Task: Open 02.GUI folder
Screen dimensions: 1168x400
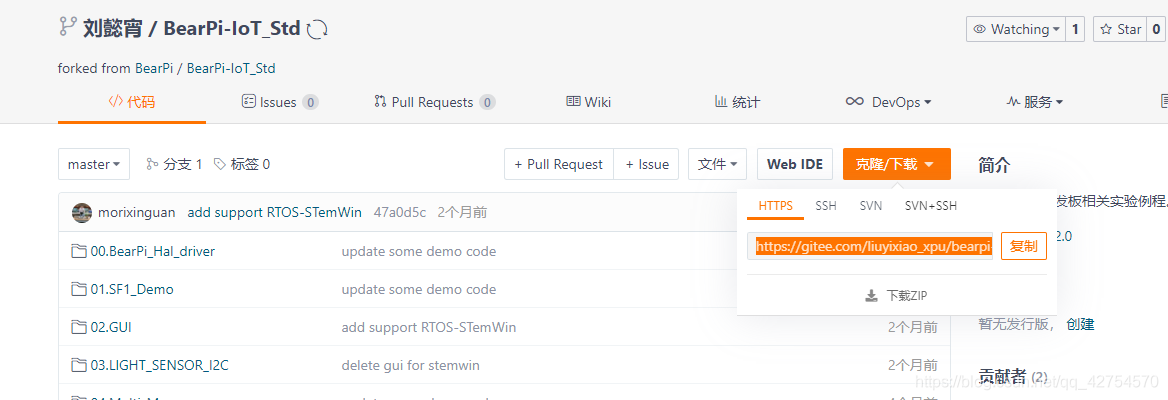Action: pyautogui.click(x=111, y=327)
